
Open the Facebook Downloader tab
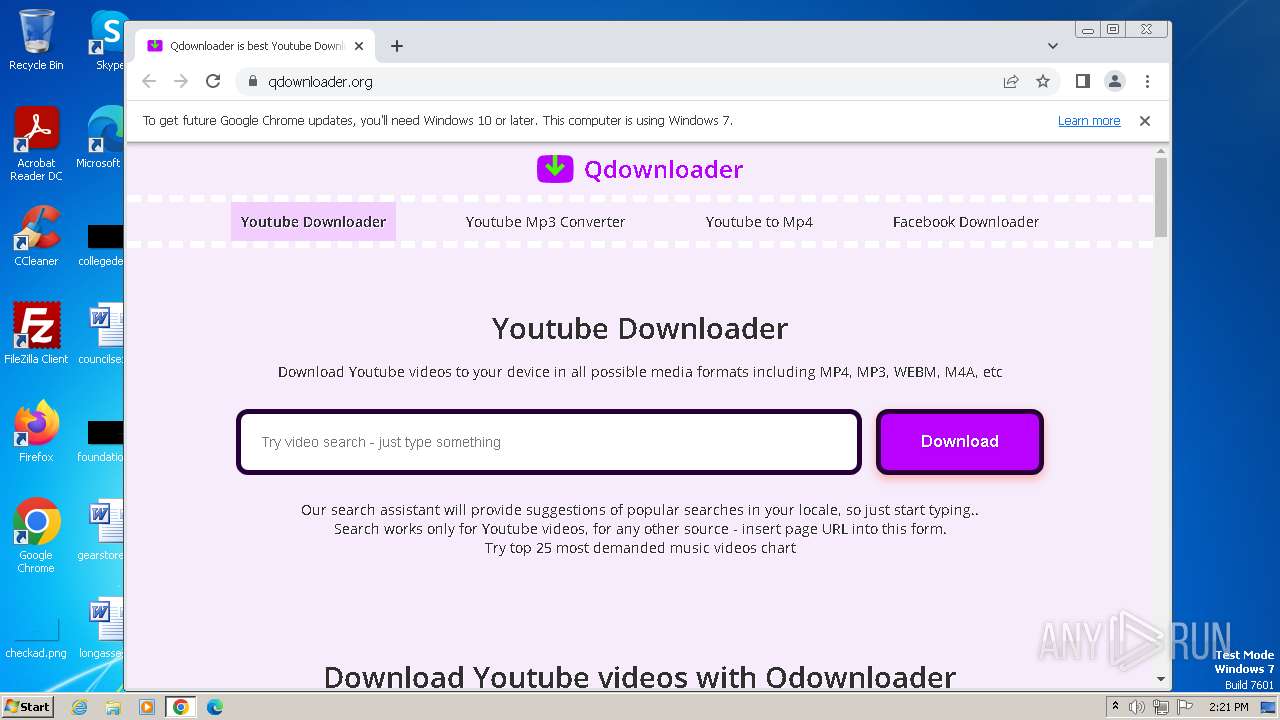[x=966, y=222]
